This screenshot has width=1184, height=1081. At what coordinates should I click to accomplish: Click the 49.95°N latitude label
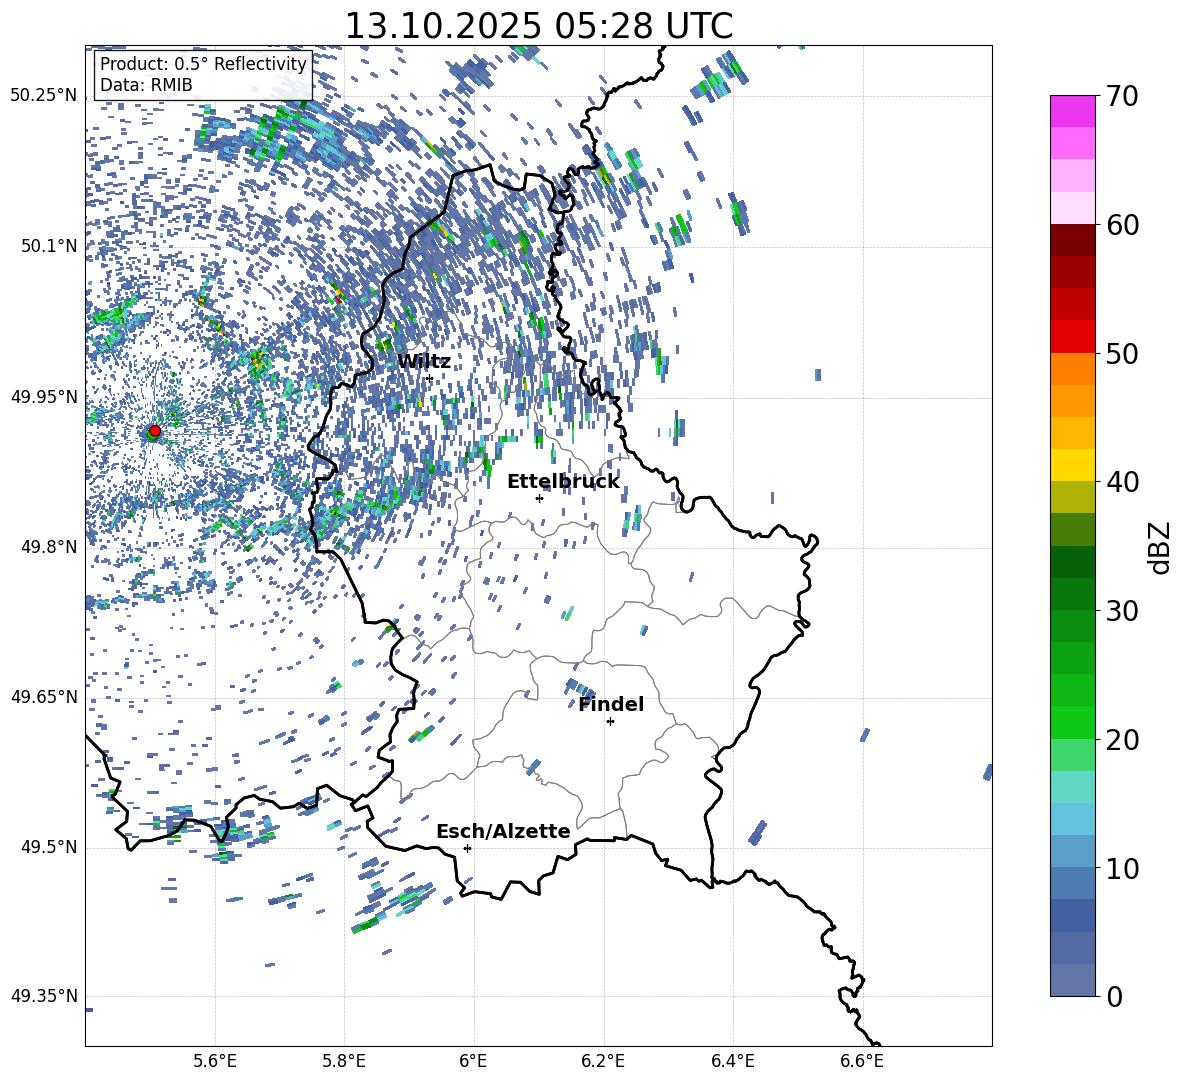(44, 396)
